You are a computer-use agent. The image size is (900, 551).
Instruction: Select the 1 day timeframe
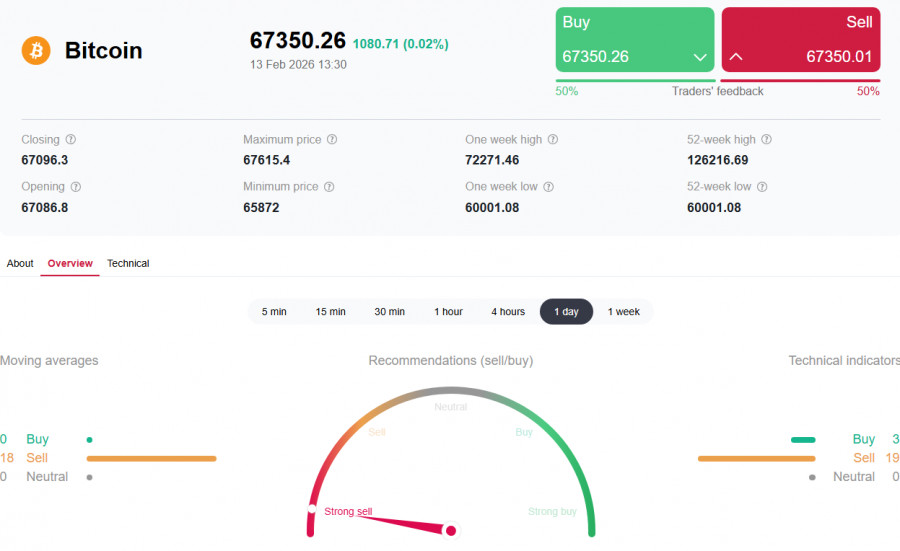[x=567, y=312]
